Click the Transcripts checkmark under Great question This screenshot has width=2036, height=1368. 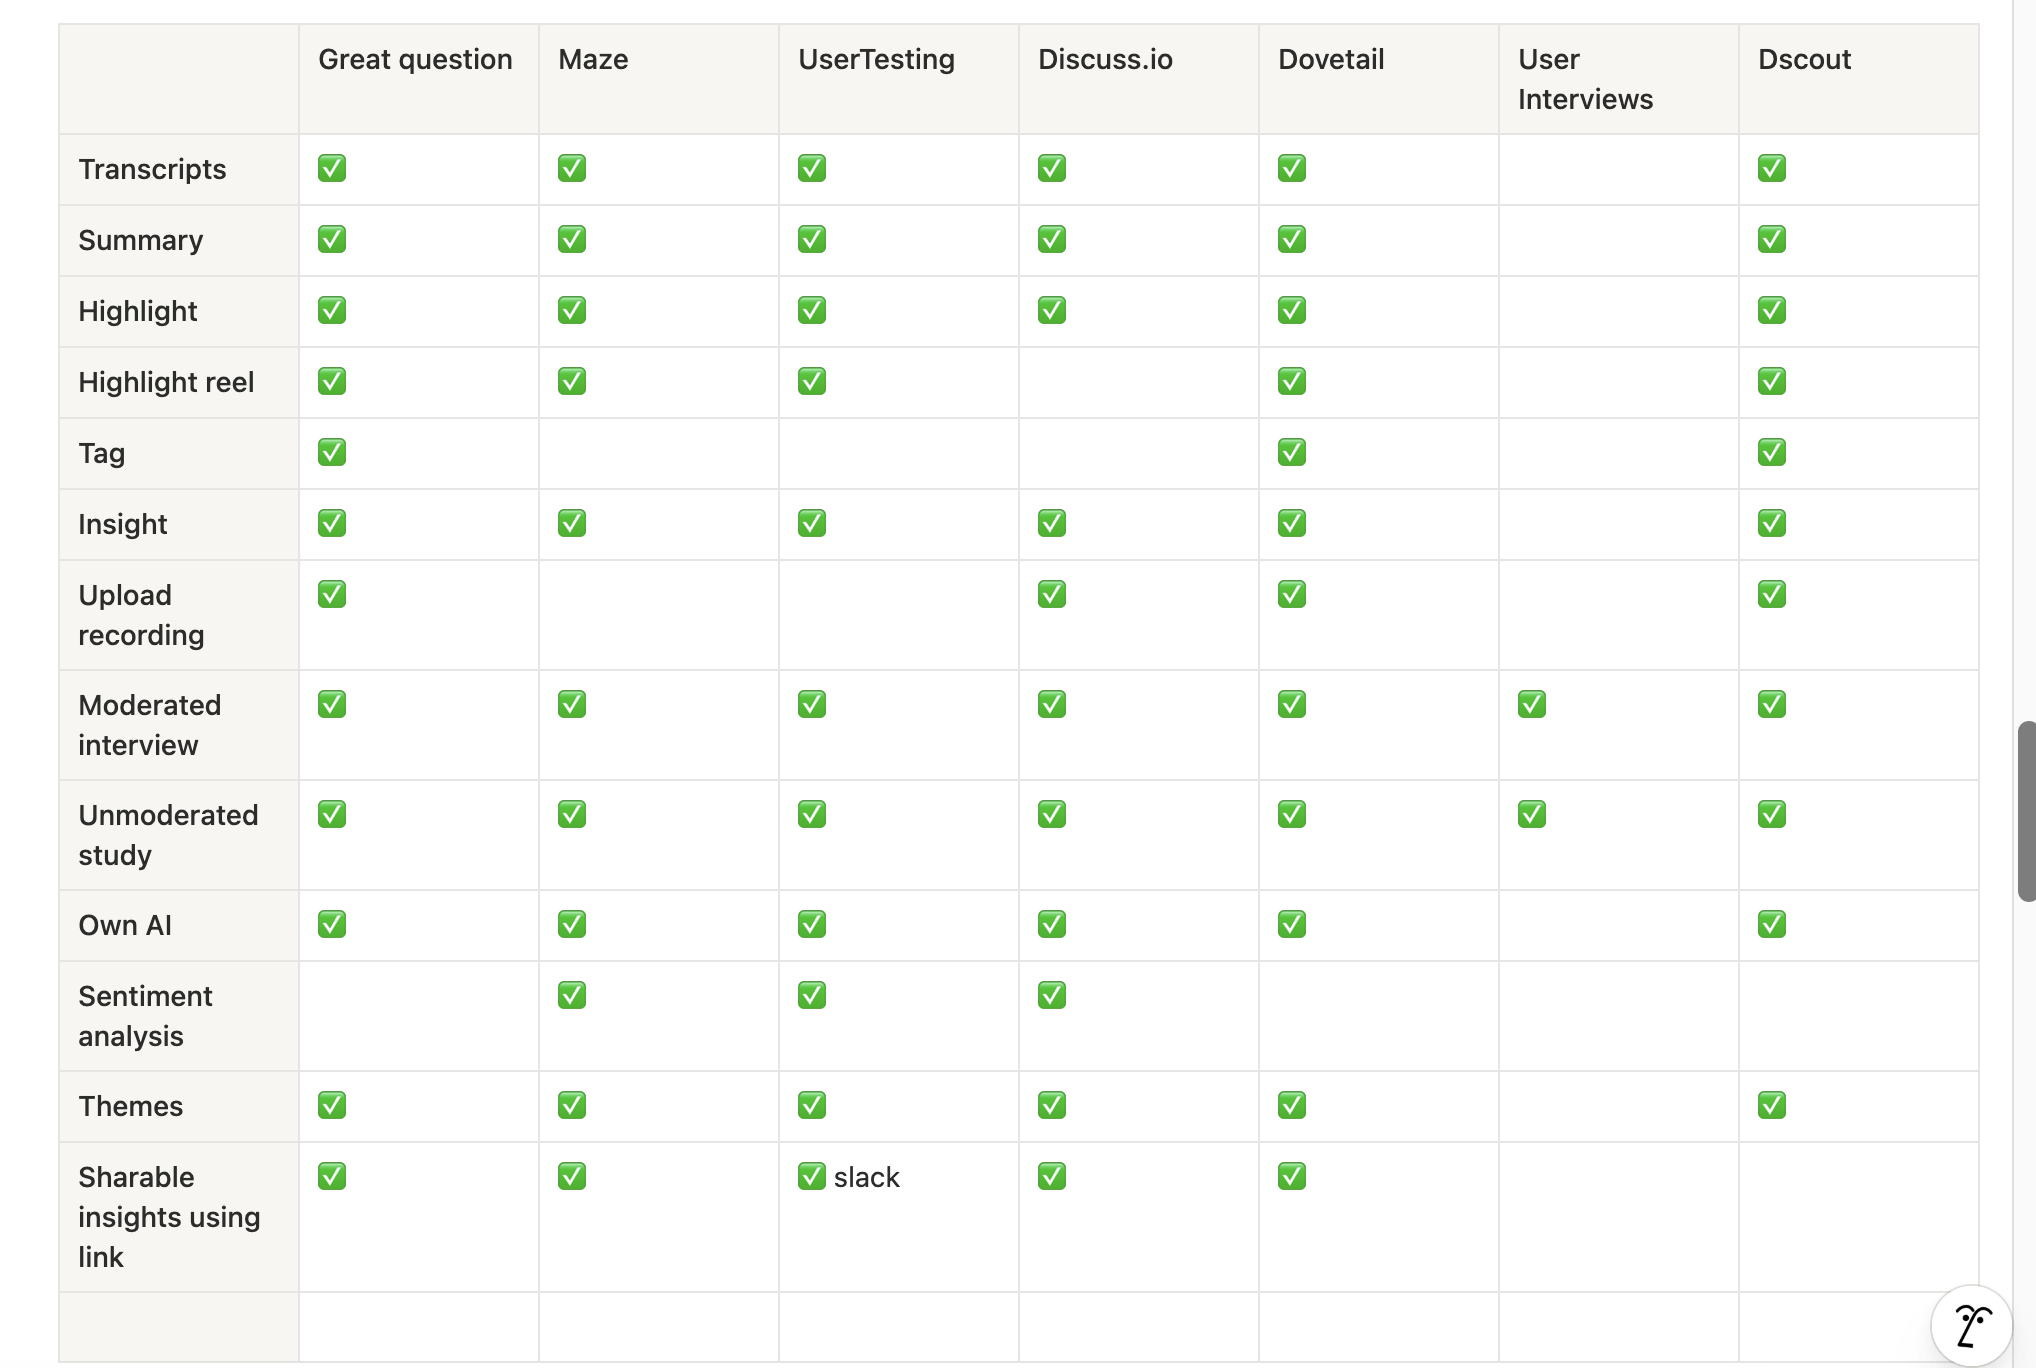331,168
